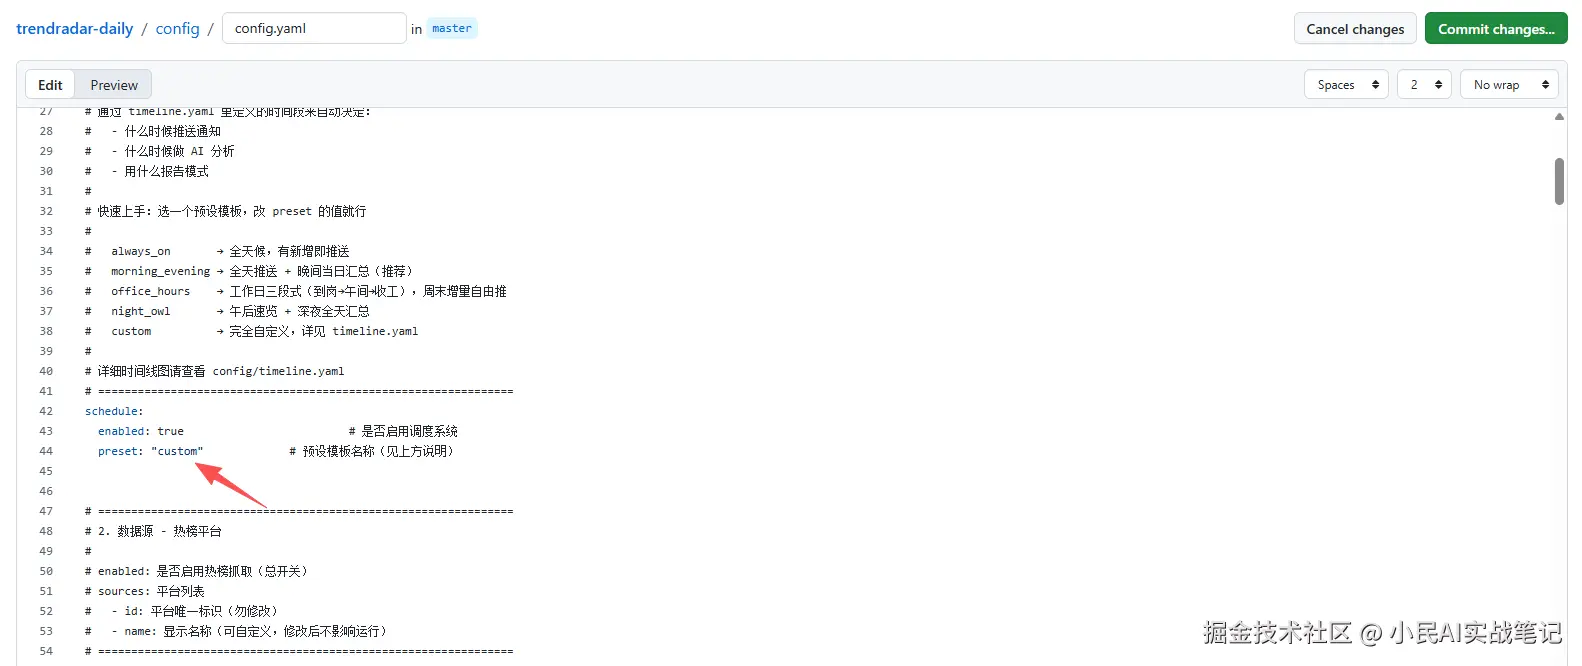Viewport: 1582px width, 666px height.
Task: Open the indent size dropdown
Action: point(1424,85)
